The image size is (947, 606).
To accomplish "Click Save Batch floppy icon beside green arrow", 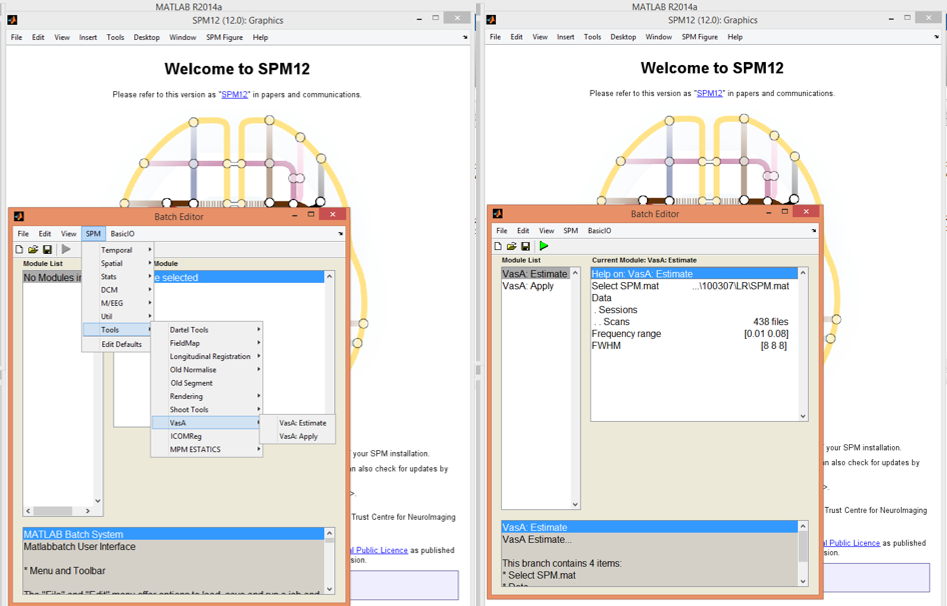I will point(525,246).
